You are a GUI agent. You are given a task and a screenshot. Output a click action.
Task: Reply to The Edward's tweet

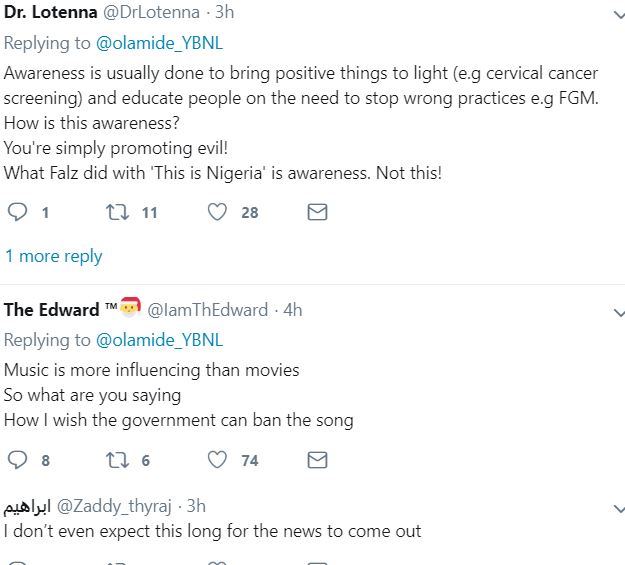point(17,460)
